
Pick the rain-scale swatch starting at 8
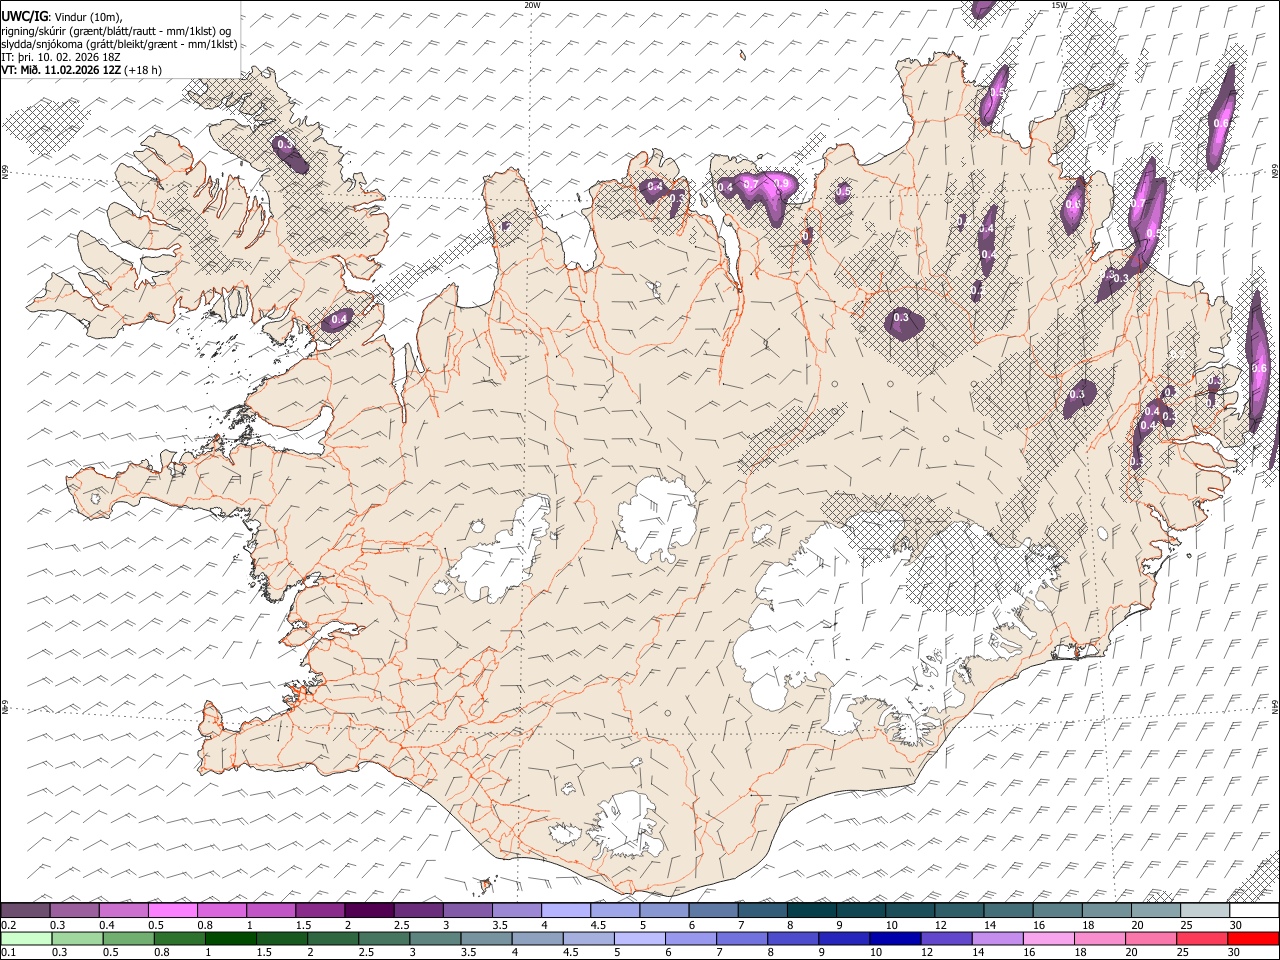(793, 938)
